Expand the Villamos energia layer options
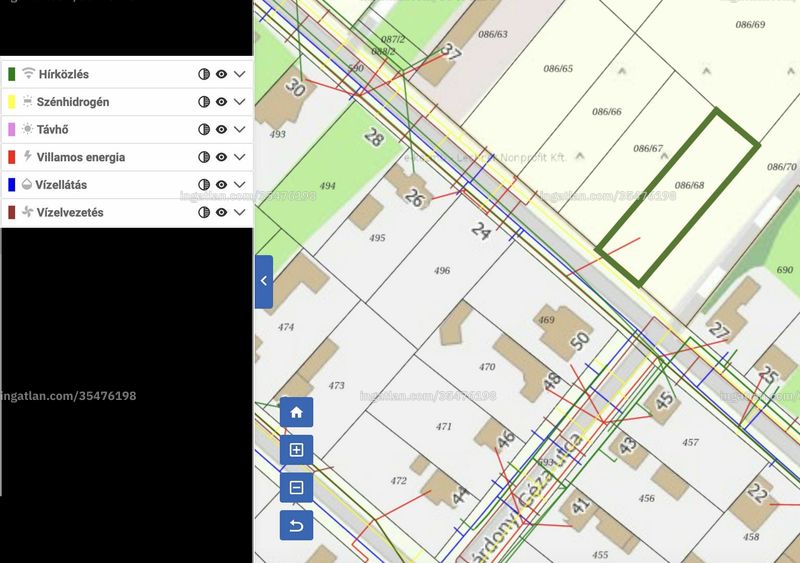Screen dimensions: 800x563 tap(240, 157)
